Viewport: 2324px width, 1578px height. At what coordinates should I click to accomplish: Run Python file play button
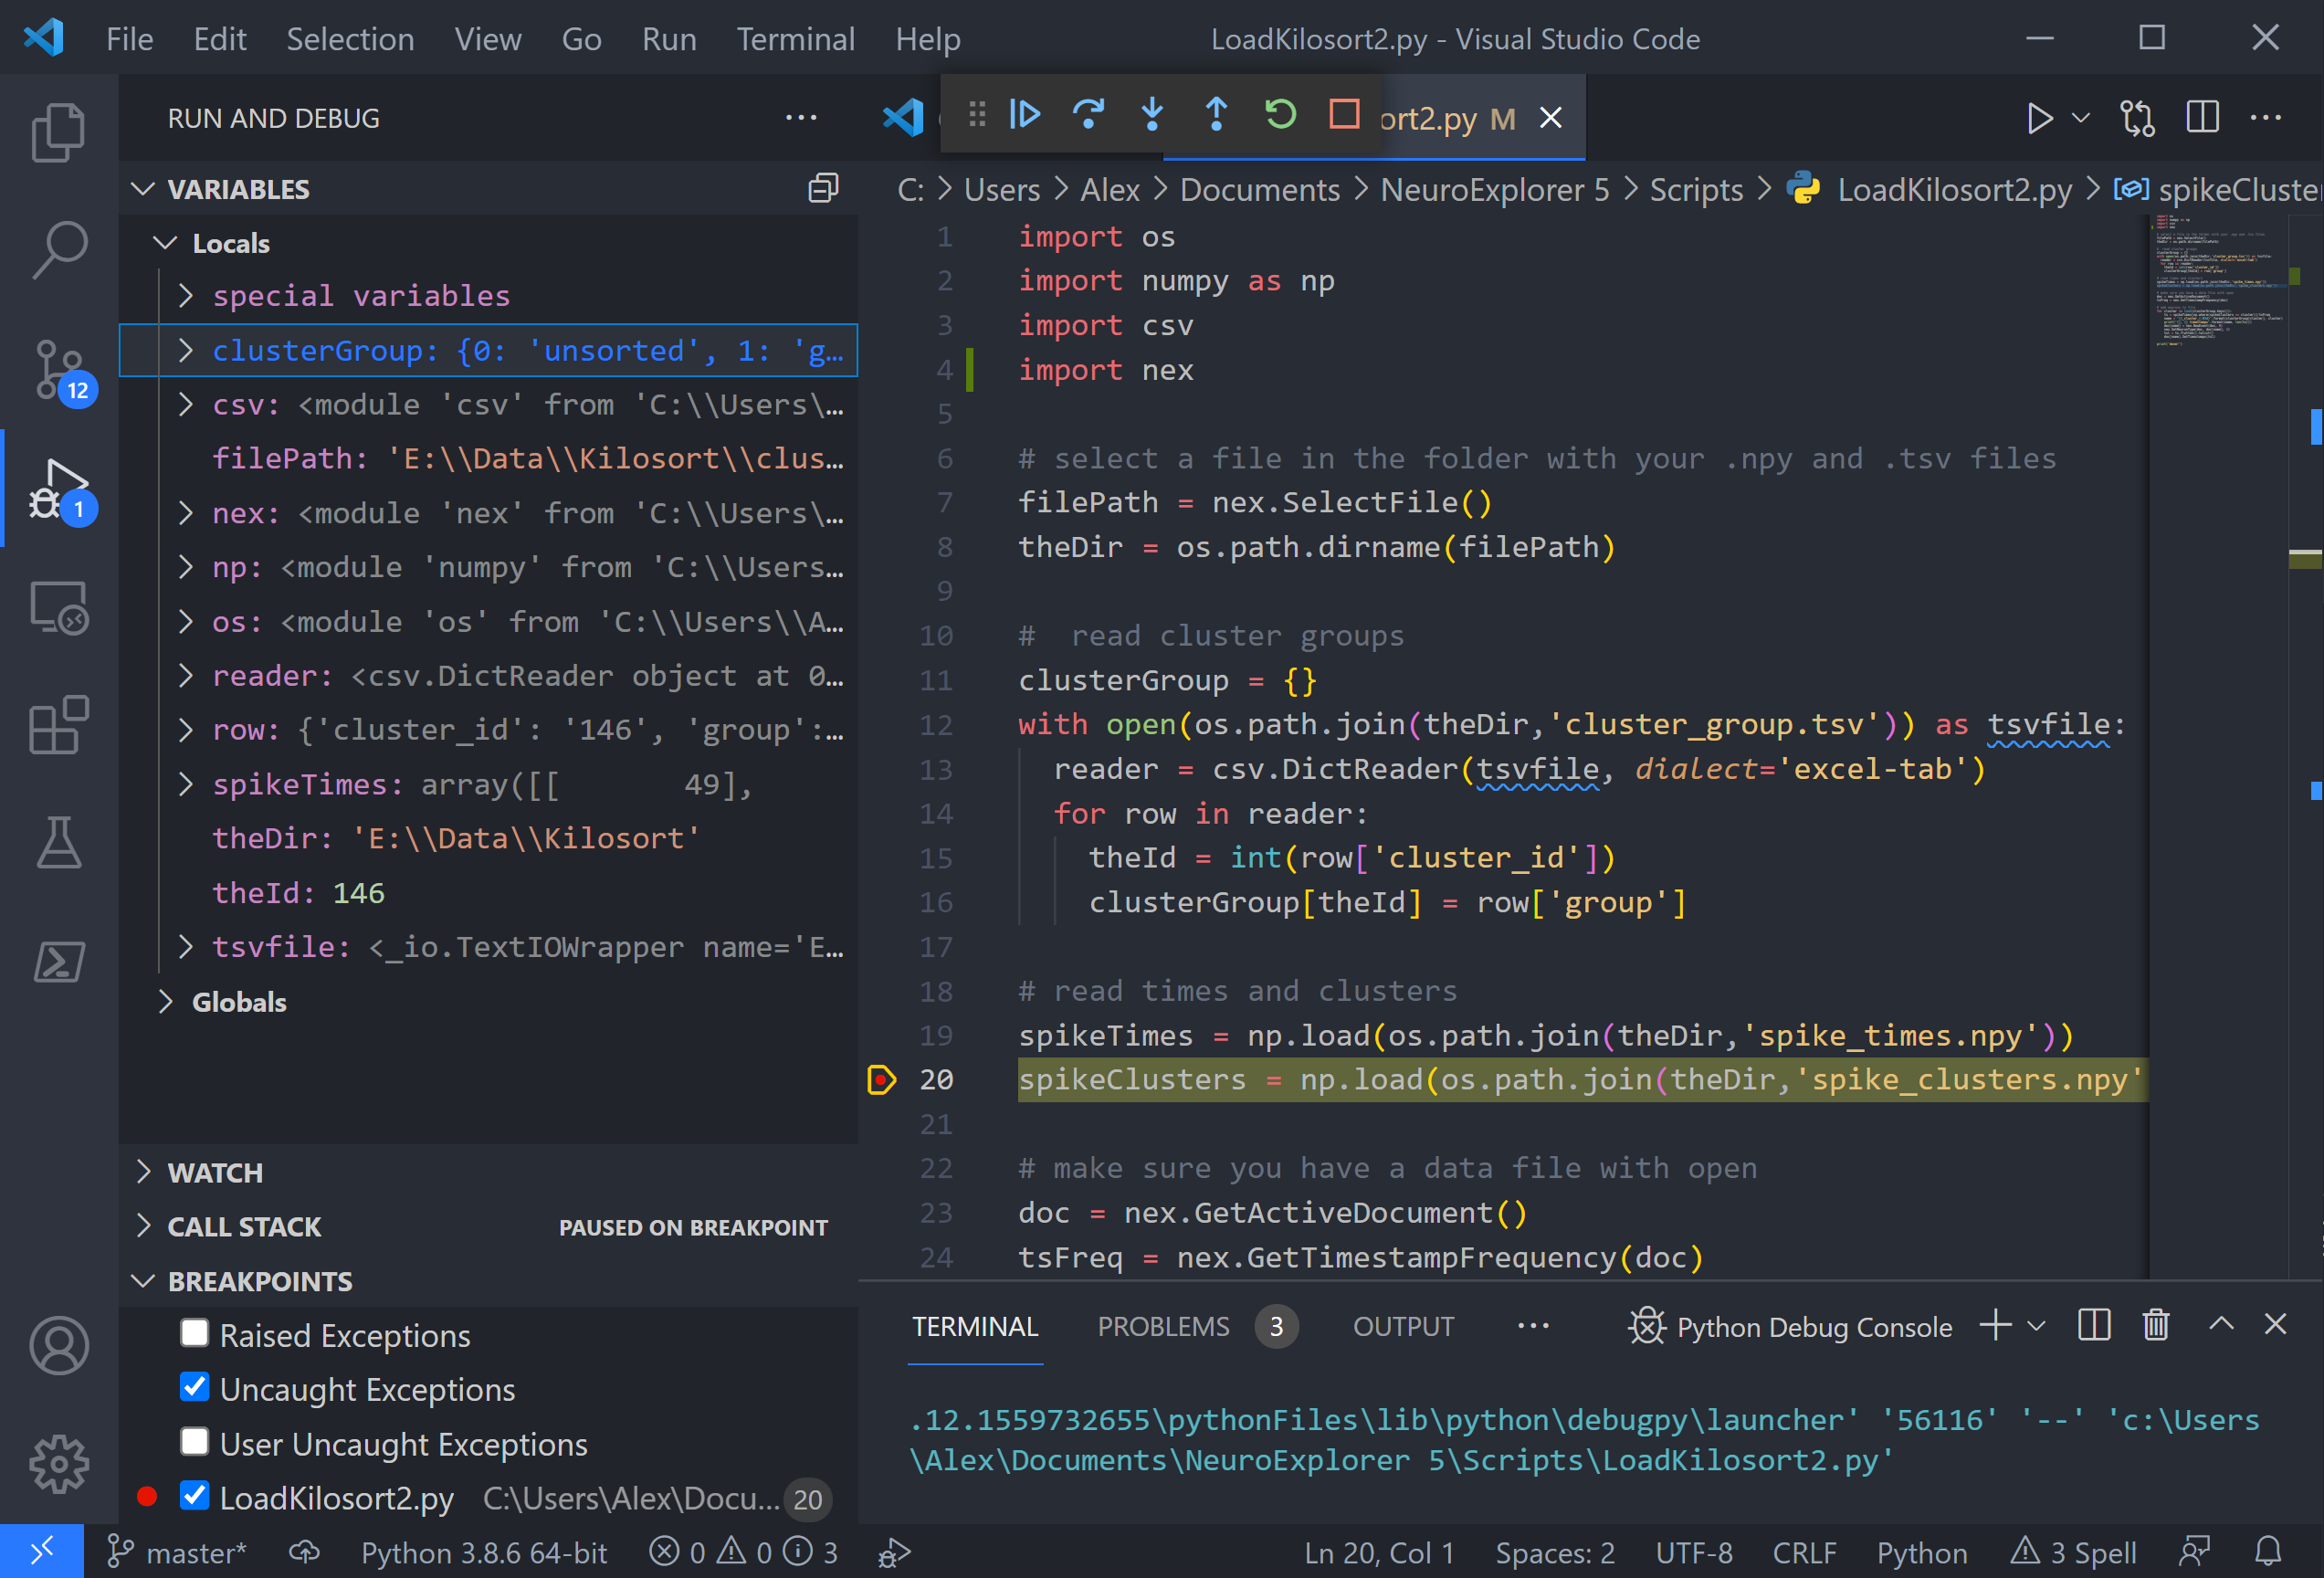pos(2039,118)
